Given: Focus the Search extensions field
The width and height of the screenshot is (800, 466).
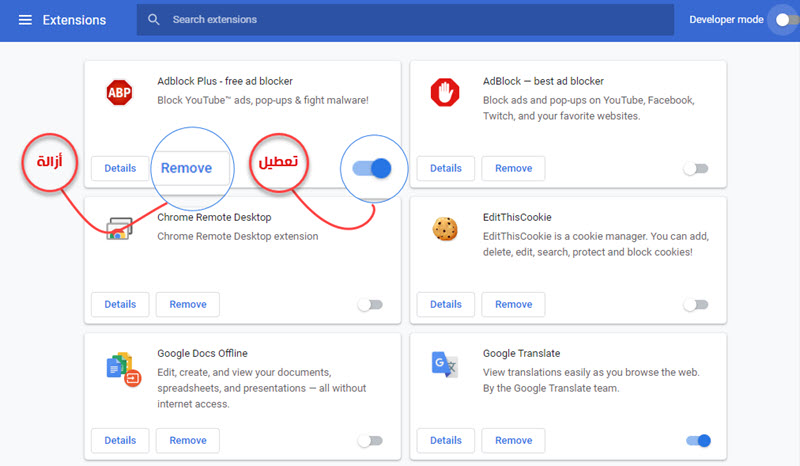Looking at the screenshot, I should click(405, 20).
